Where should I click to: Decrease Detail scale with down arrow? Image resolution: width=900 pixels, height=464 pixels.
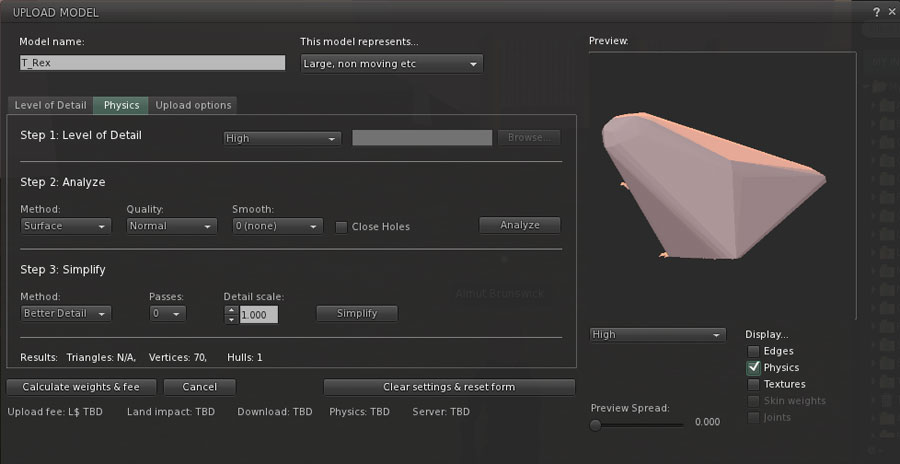232,319
